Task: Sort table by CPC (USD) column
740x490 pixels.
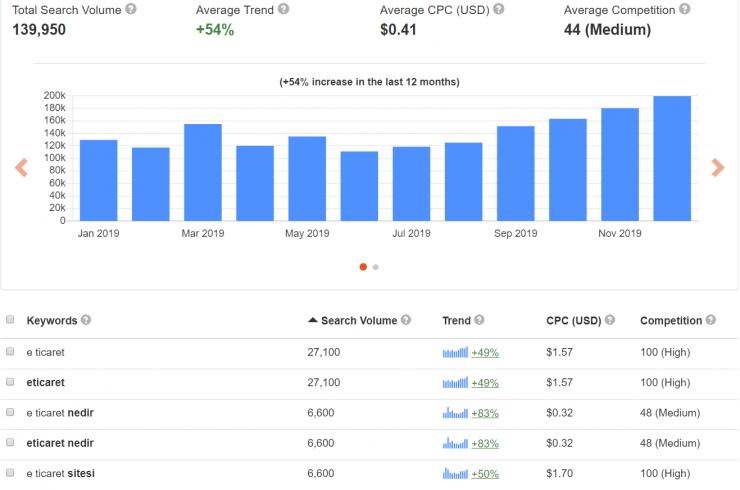Action: tap(573, 321)
